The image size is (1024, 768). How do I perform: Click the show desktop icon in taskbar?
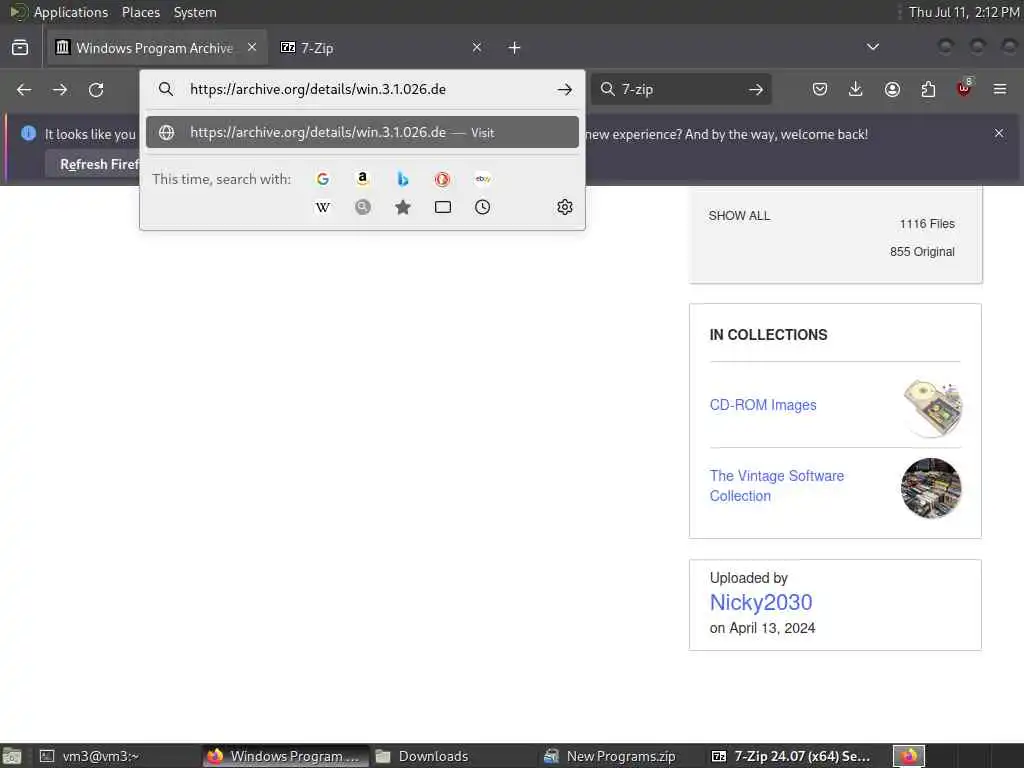pyautogui.click(x=12, y=756)
